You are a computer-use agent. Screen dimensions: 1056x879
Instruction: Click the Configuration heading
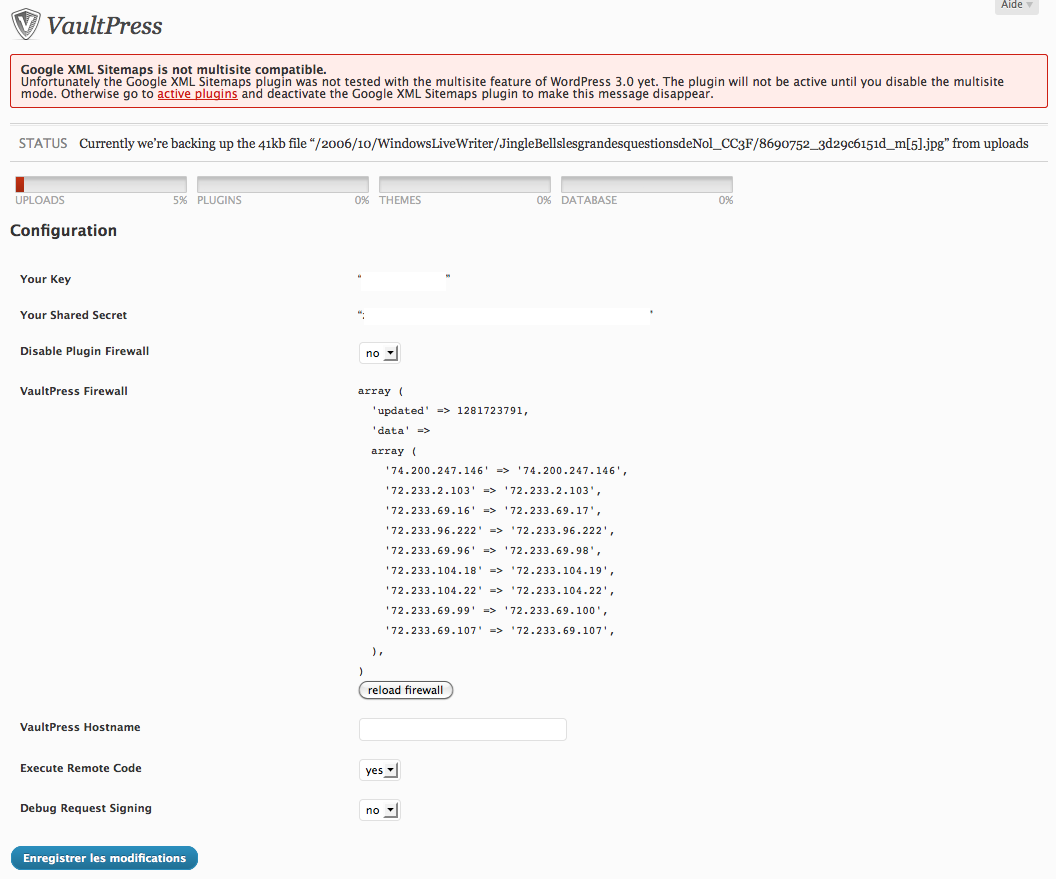pyautogui.click(x=63, y=230)
